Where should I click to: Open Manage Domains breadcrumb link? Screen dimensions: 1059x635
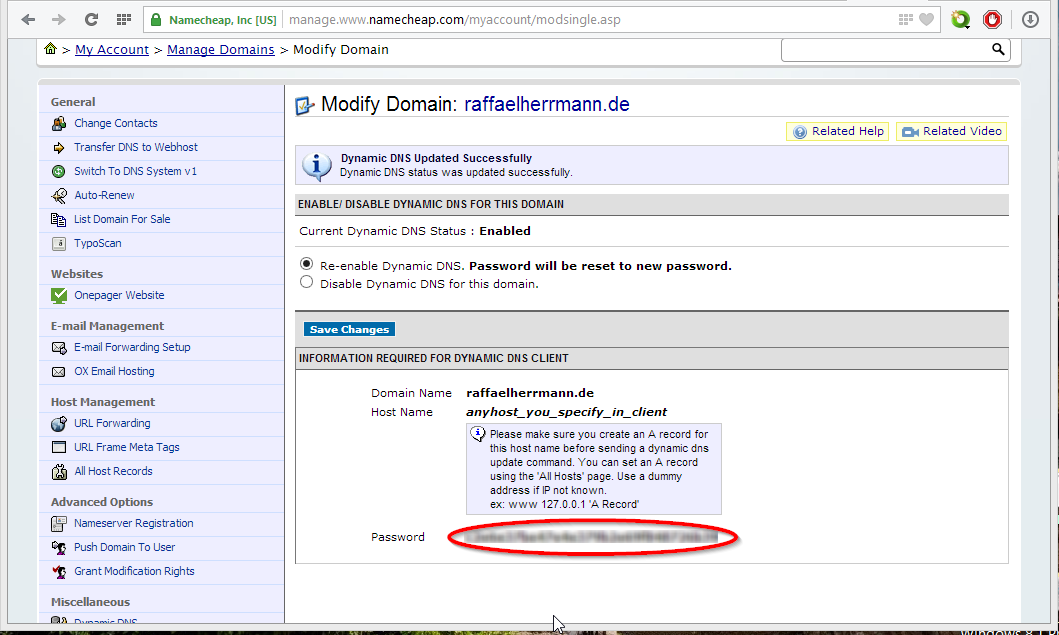pos(221,49)
